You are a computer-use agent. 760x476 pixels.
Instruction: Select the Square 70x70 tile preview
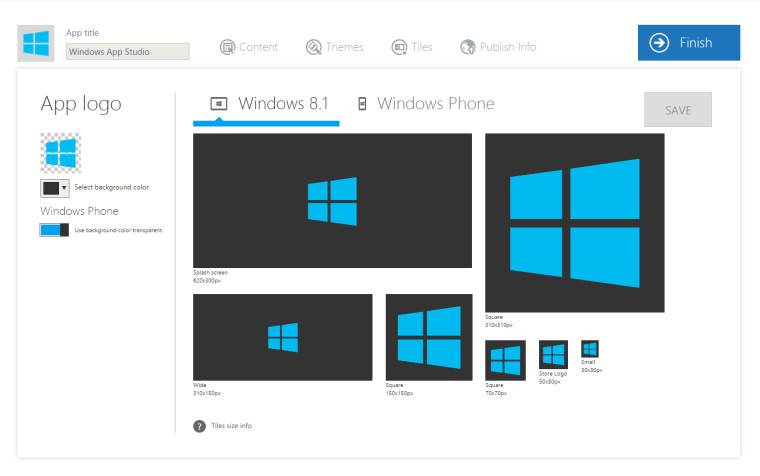(506, 361)
